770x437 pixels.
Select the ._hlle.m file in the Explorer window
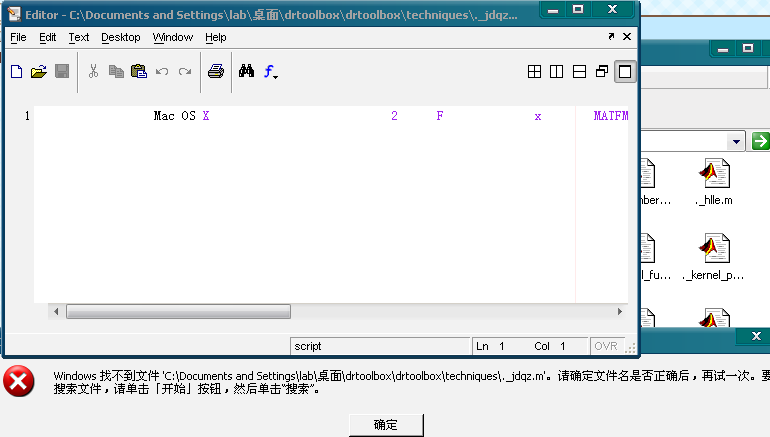715,182
